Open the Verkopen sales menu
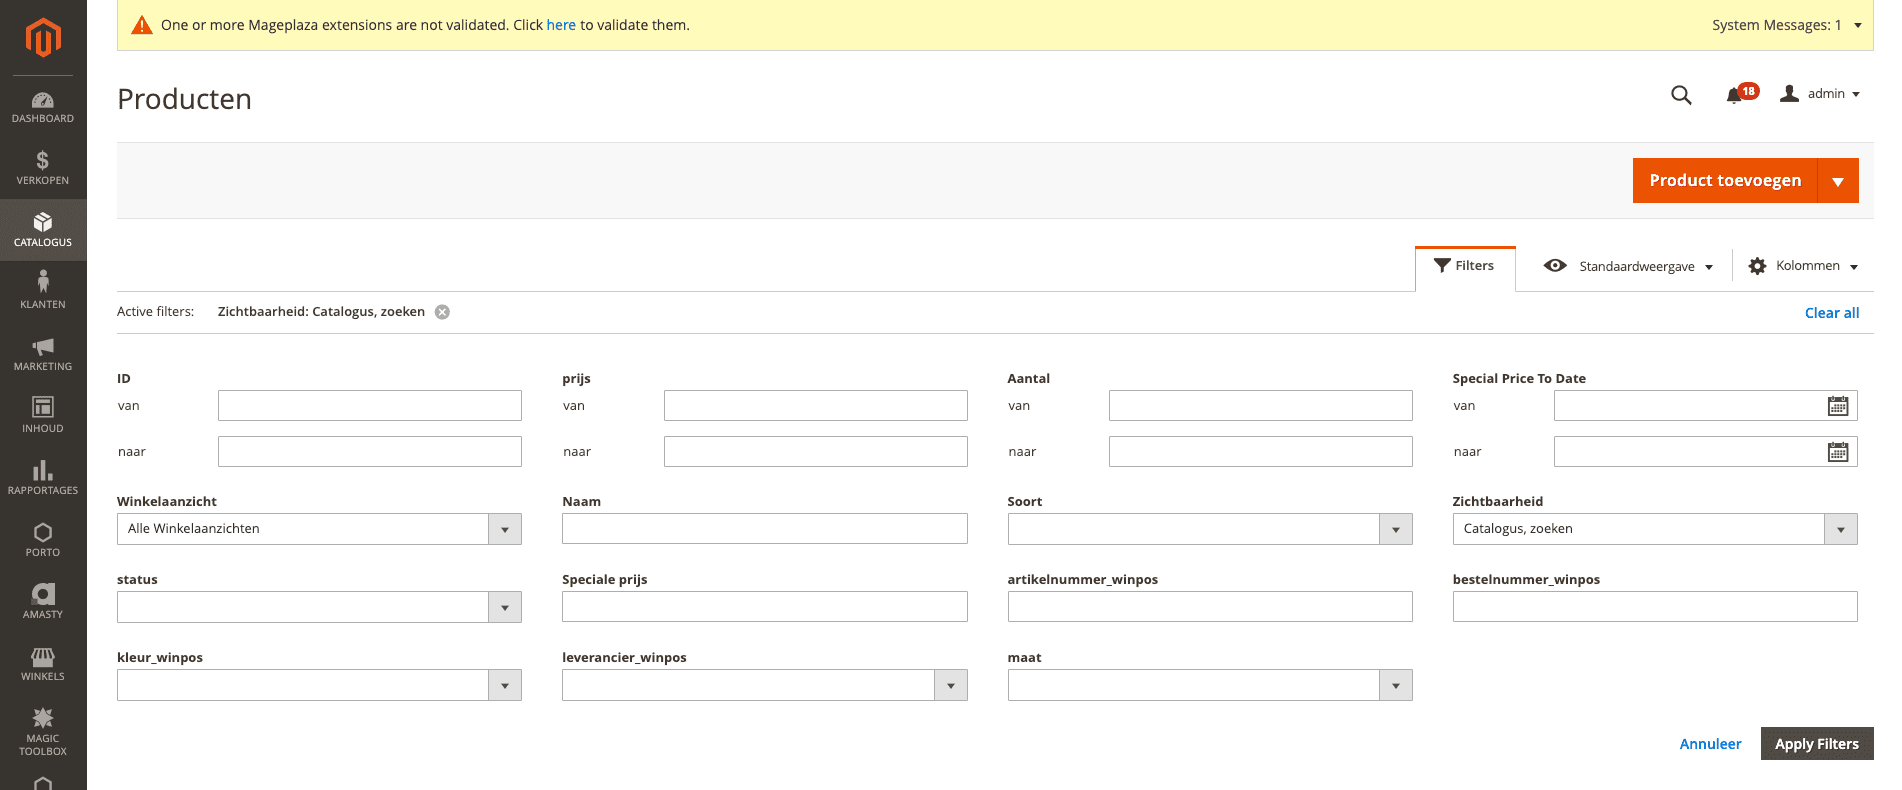Image resolution: width=1902 pixels, height=790 pixels. click(x=43, y=168)
